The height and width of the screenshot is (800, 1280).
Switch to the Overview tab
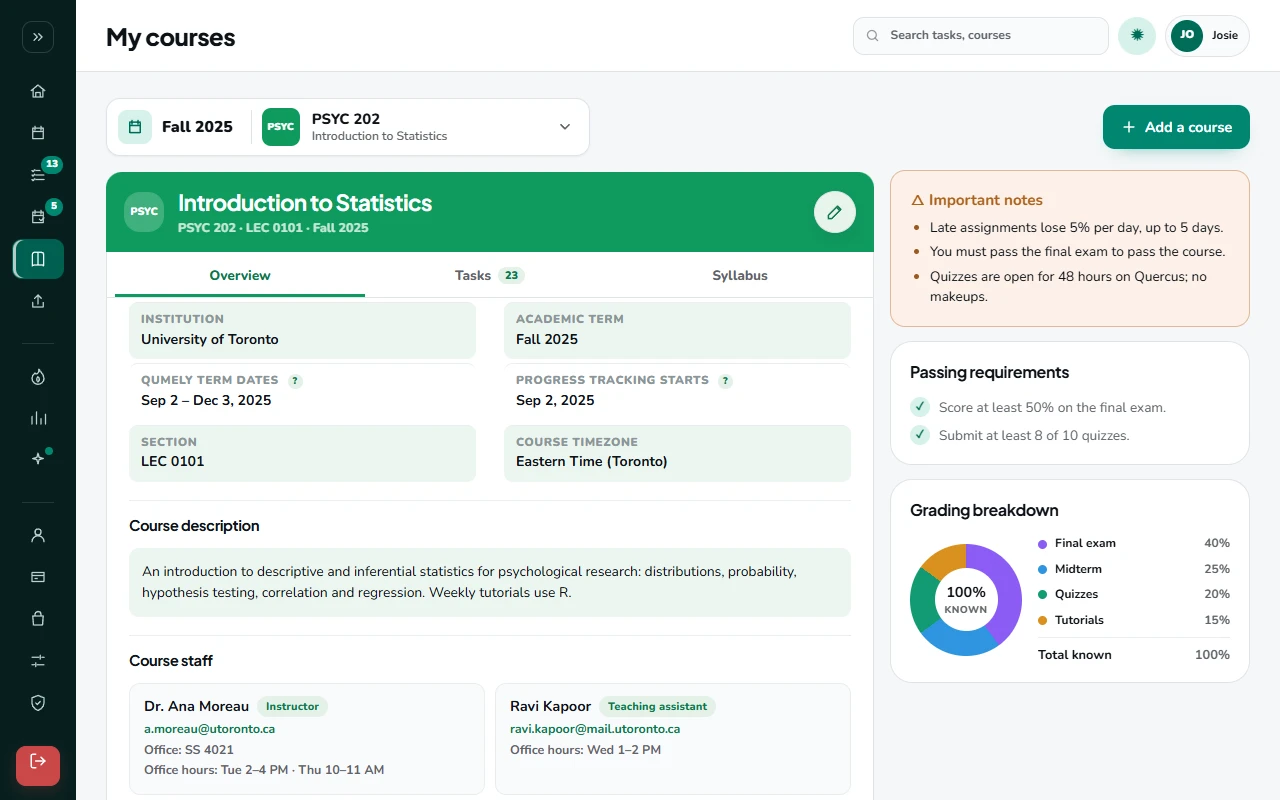click(240, 275)
